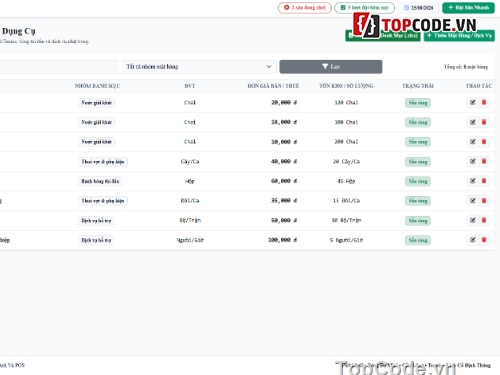500x375 pixels.
Task: Click the Danh Mục (.xlsx) export button
Action: point(383,35)
